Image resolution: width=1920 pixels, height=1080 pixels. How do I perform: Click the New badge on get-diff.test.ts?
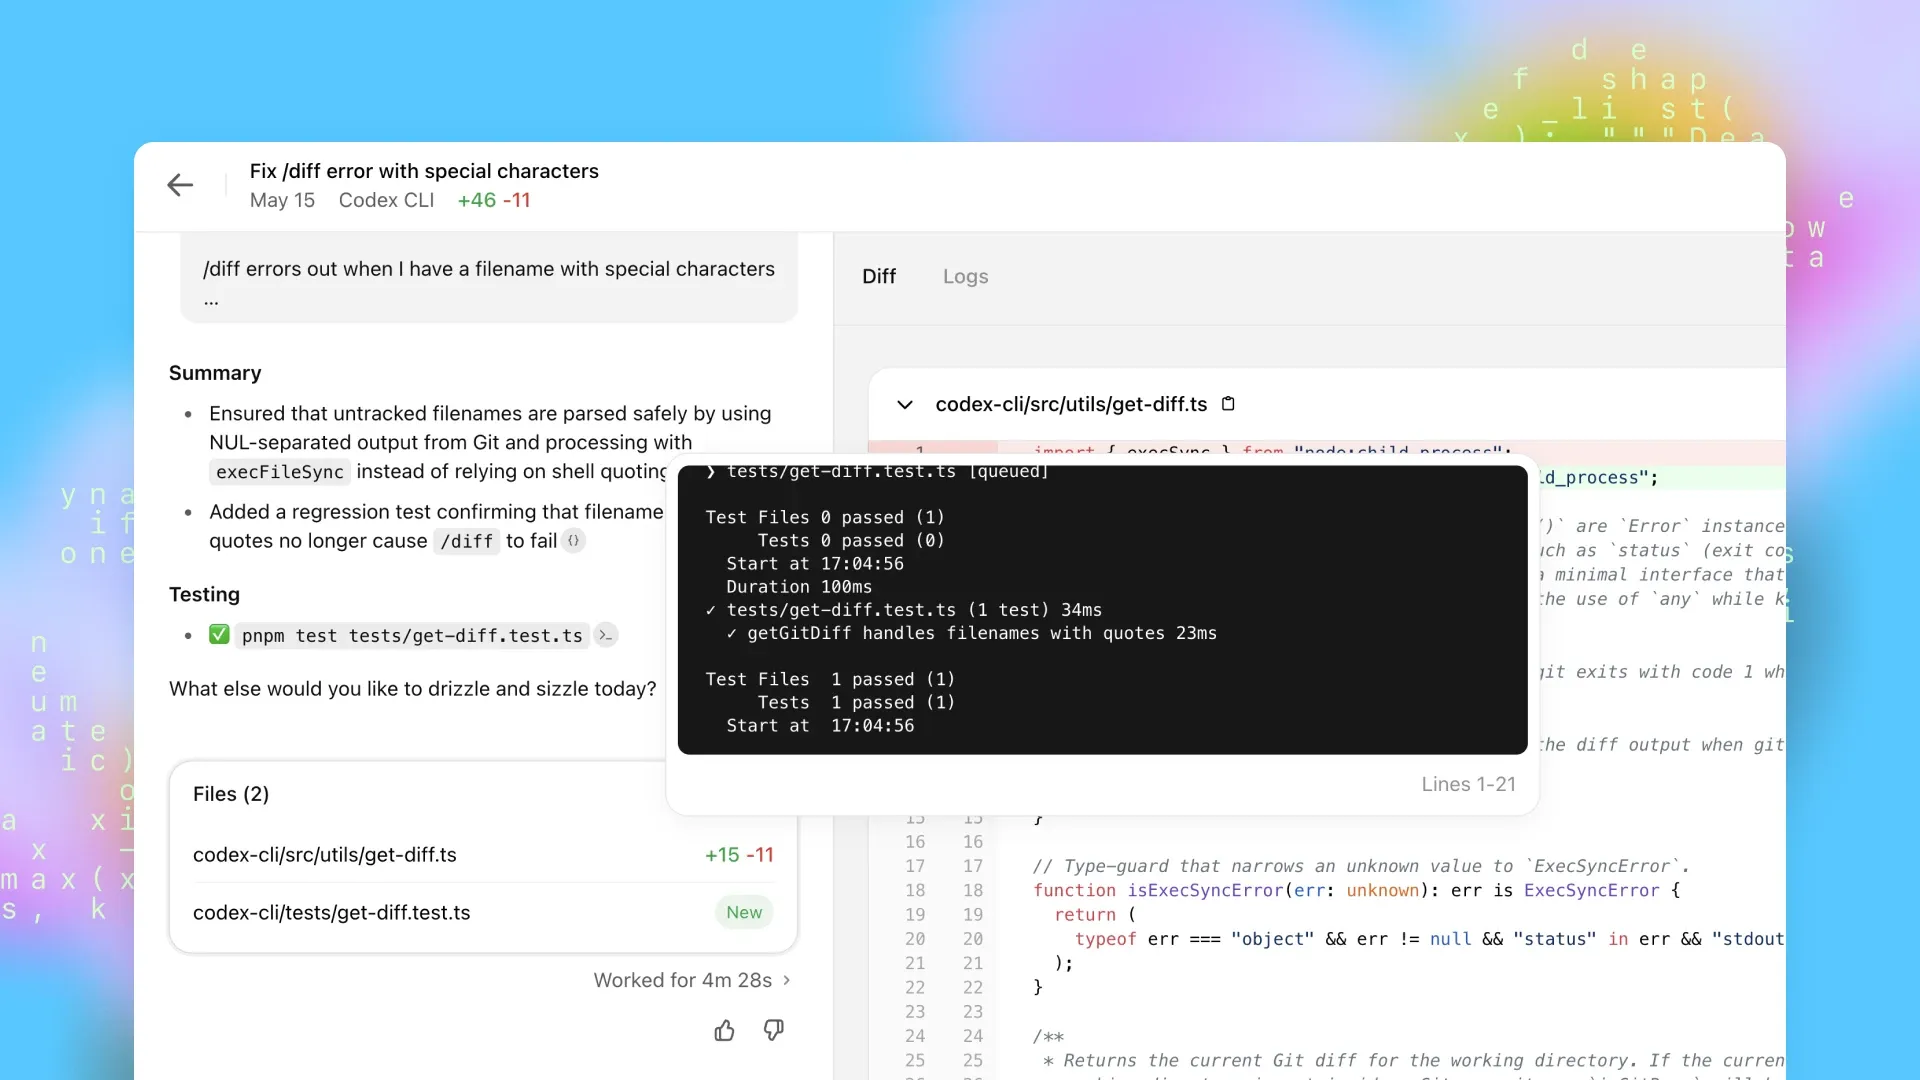click(x=743, y=912)
